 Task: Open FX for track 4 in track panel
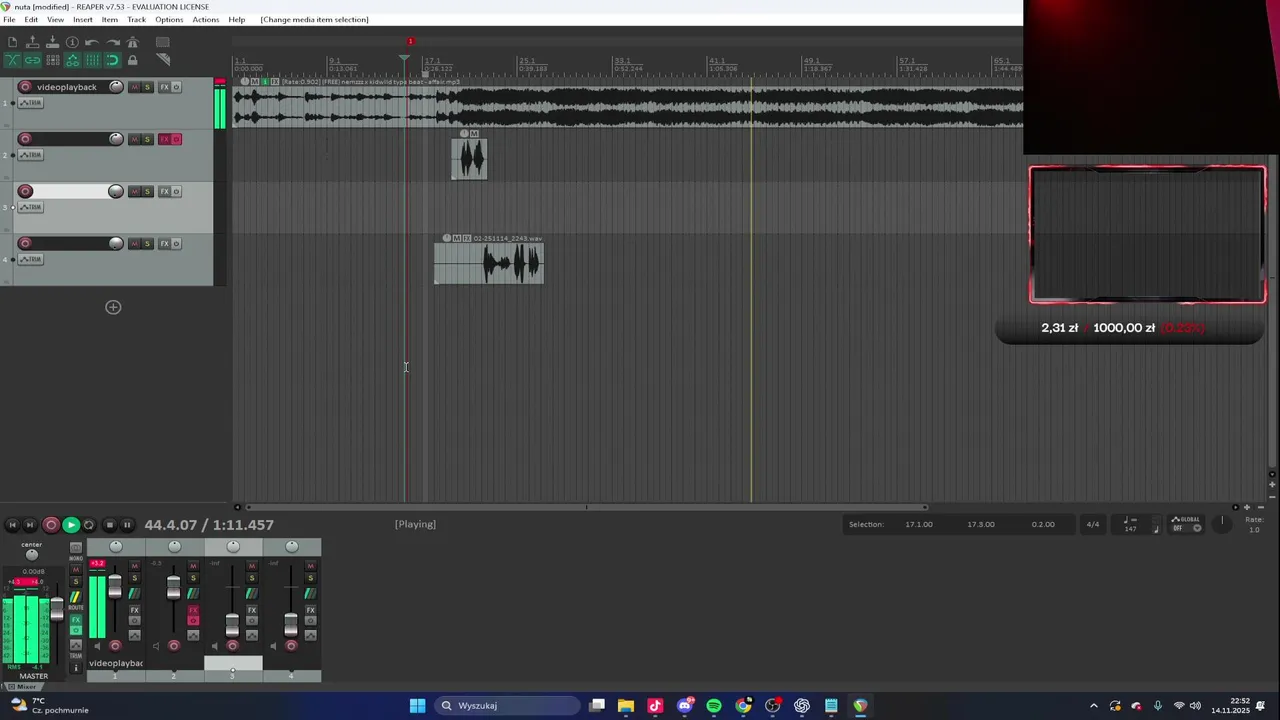click(164, 243)
